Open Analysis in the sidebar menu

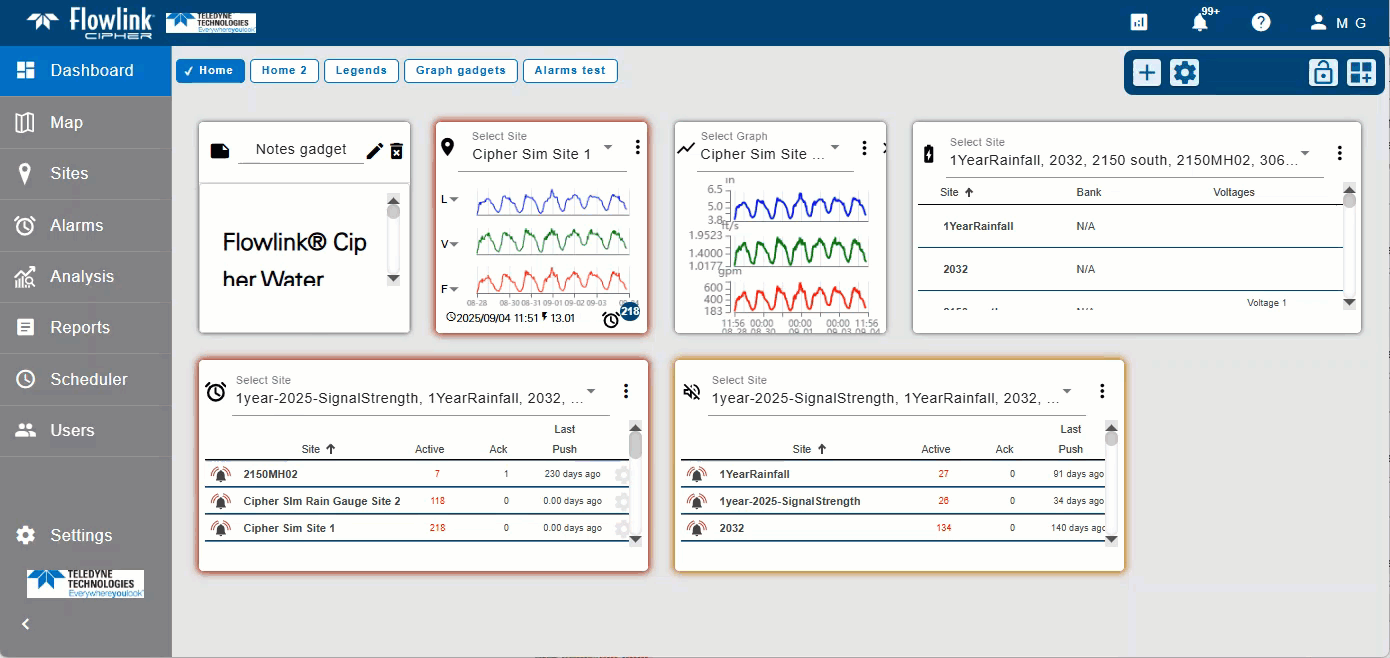[82, 277]
